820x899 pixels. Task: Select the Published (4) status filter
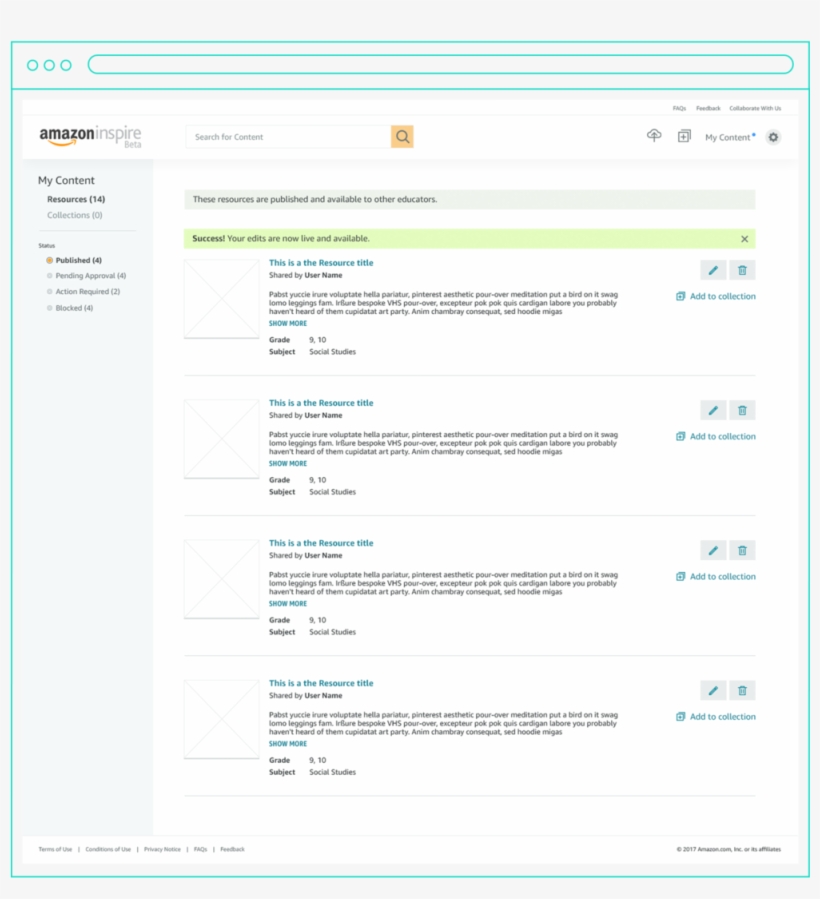point(78,260)
